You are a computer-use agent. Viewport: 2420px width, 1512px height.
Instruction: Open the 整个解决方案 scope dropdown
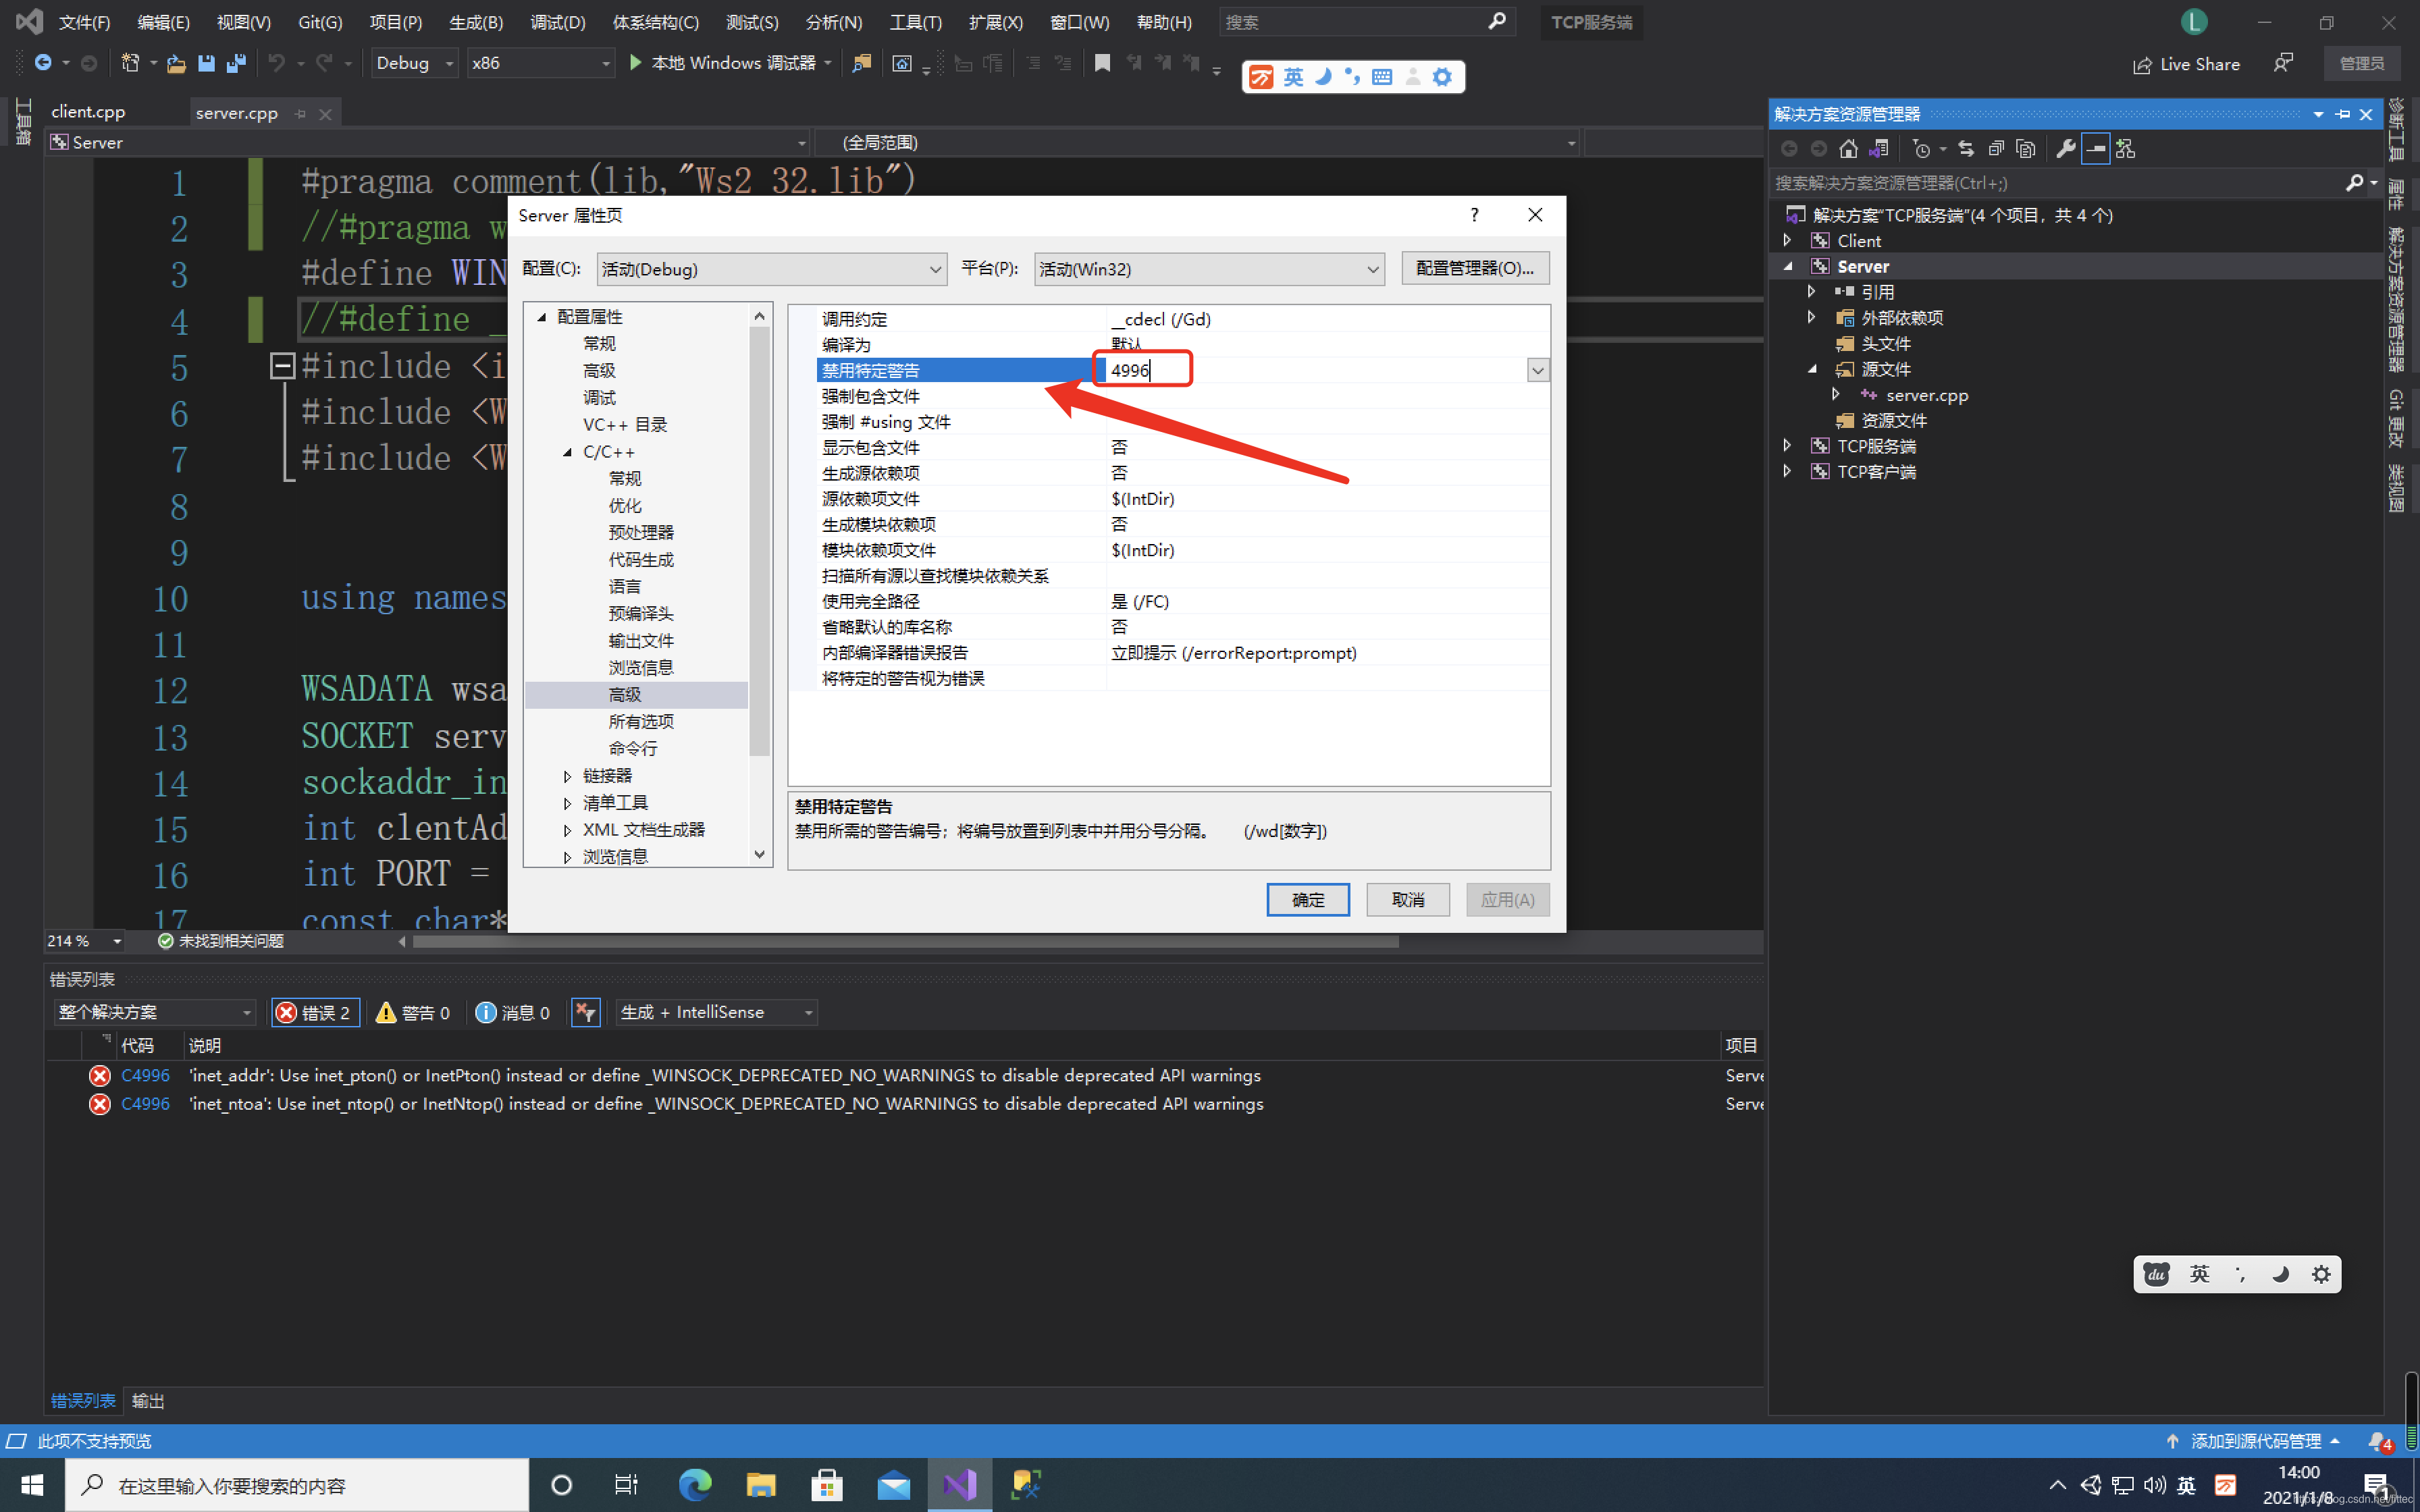(x=155, y=1012)
